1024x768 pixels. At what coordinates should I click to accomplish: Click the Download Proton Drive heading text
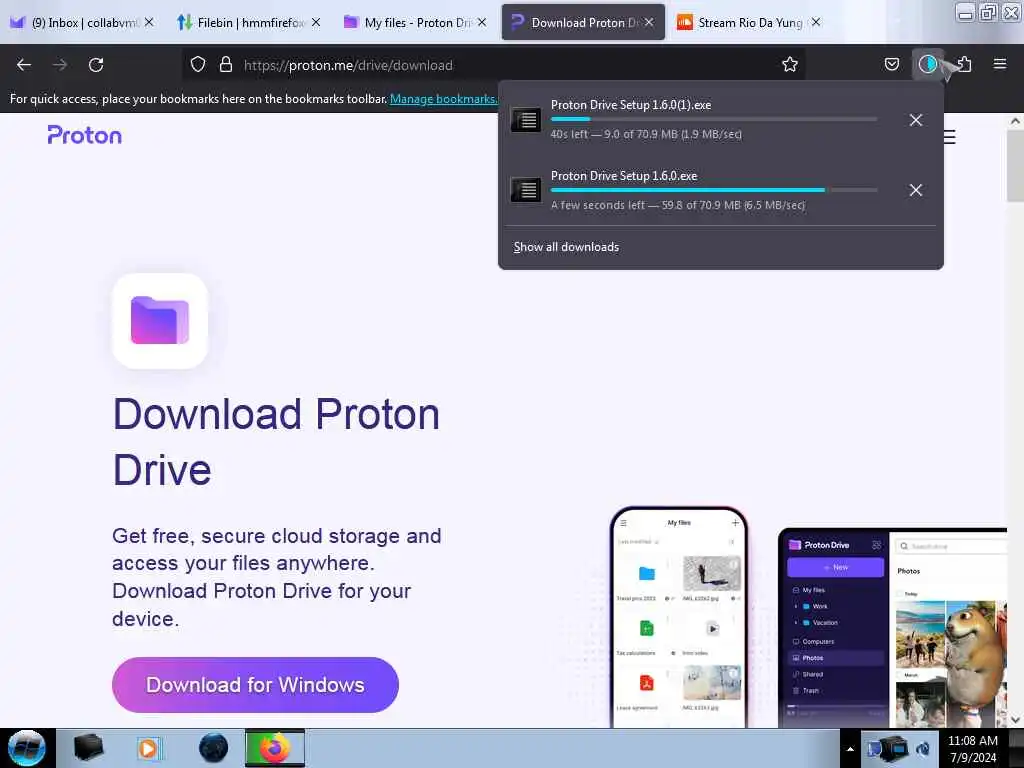pyautogui.click(x=277, y=441)
